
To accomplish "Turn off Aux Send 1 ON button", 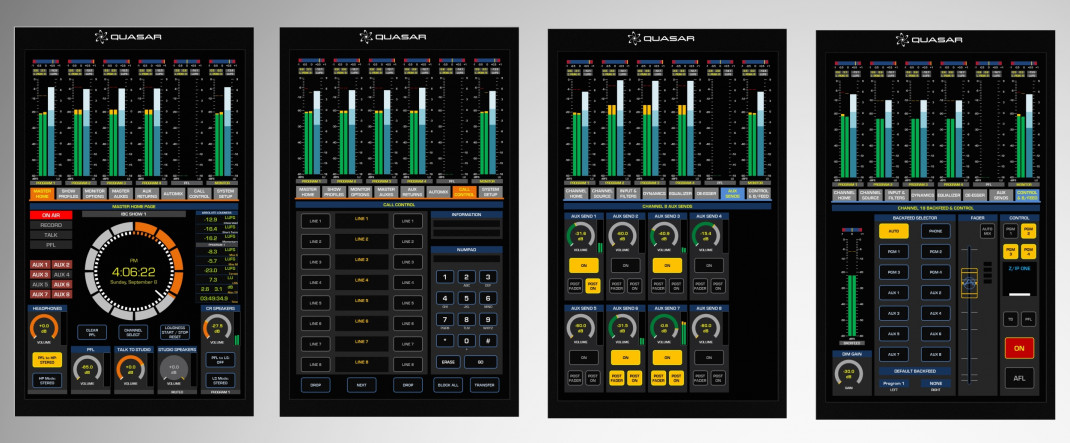I will (582, 266).
